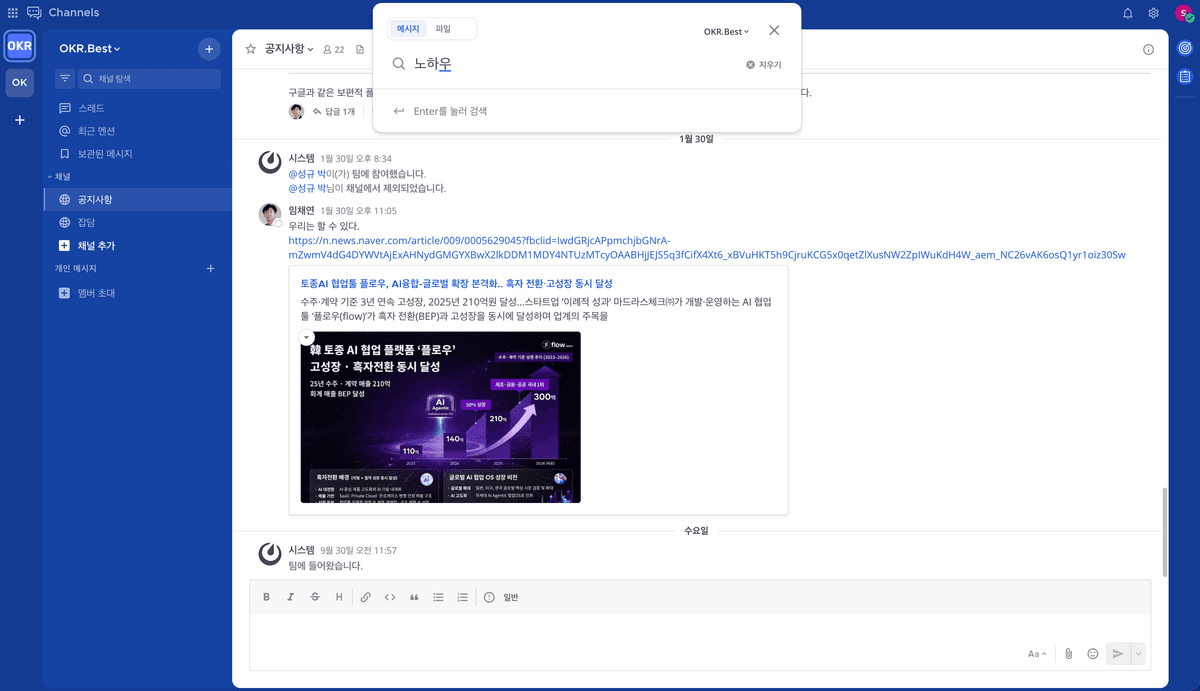Insert inline code formatting
The width and height of the screenshot is (1200, 691).
click(390, 597)
